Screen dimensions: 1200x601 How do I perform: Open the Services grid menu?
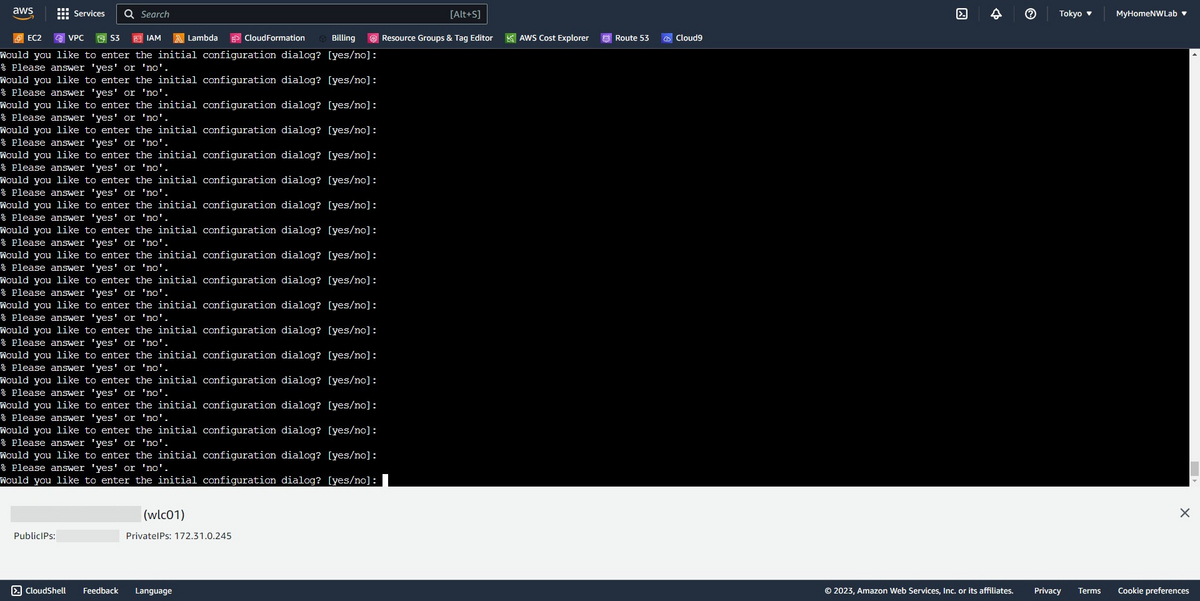pos(81,14)
